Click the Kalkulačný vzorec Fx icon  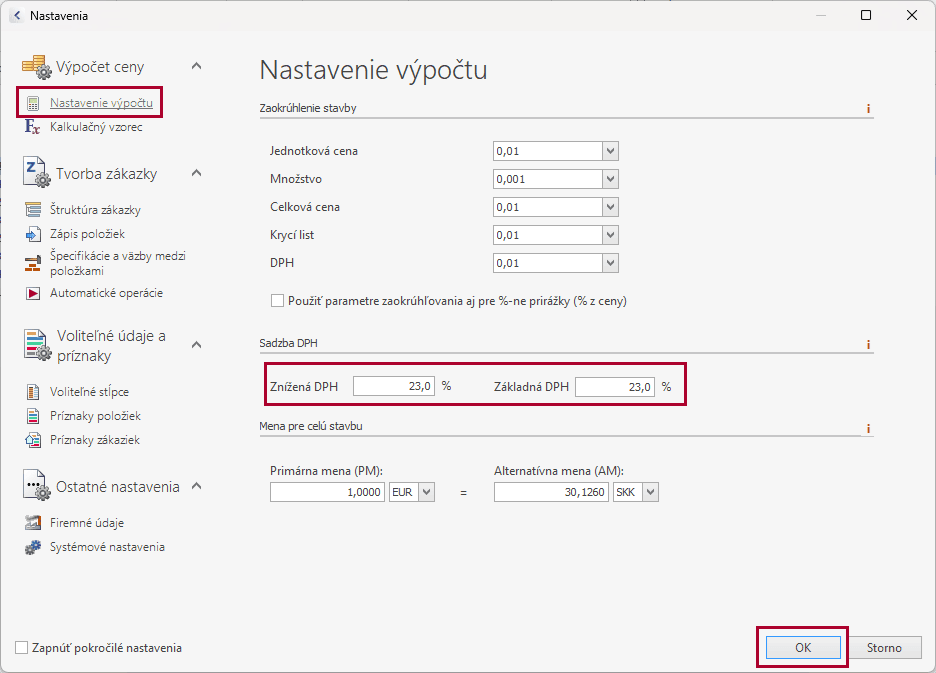tap(32, 128)
